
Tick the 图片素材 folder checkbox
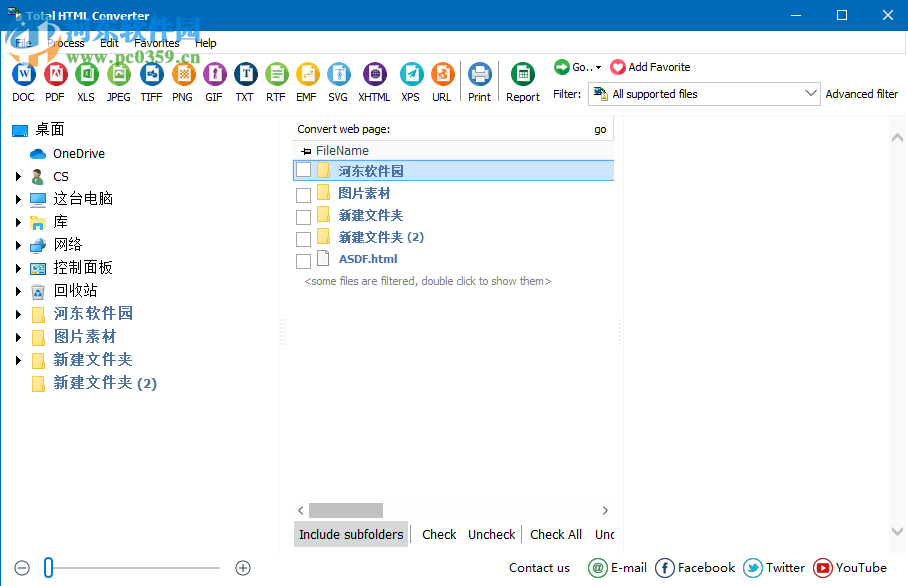pyautogui.click(x=303, y=192)
